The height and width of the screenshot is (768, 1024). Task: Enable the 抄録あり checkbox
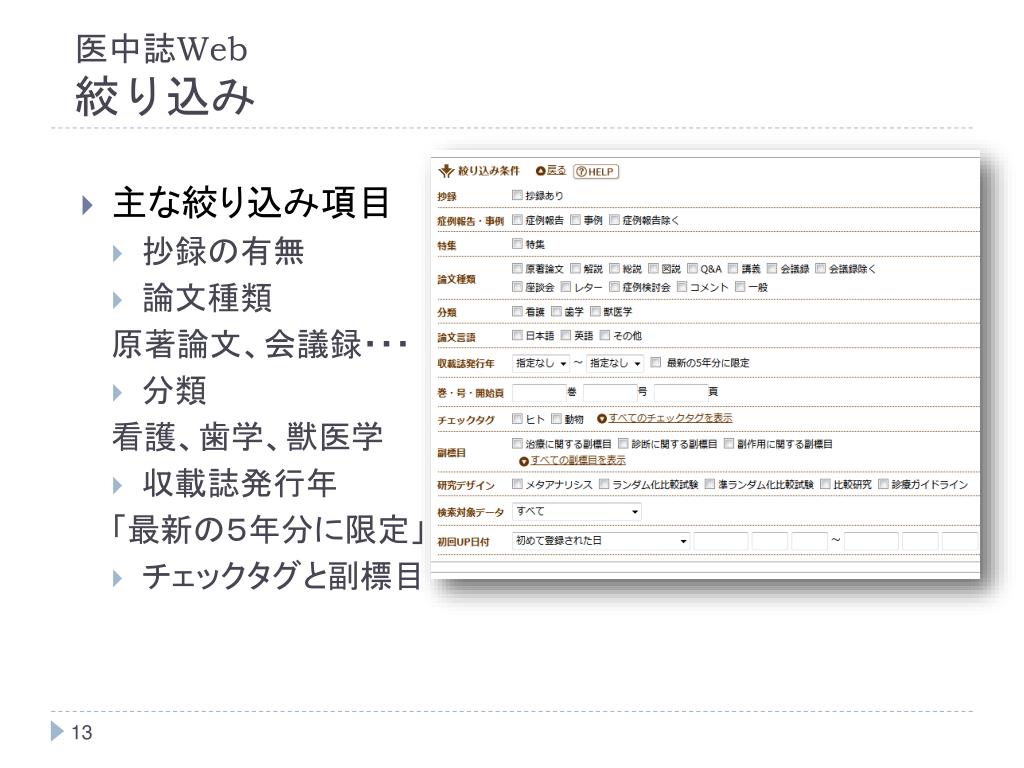click(517, 195)
